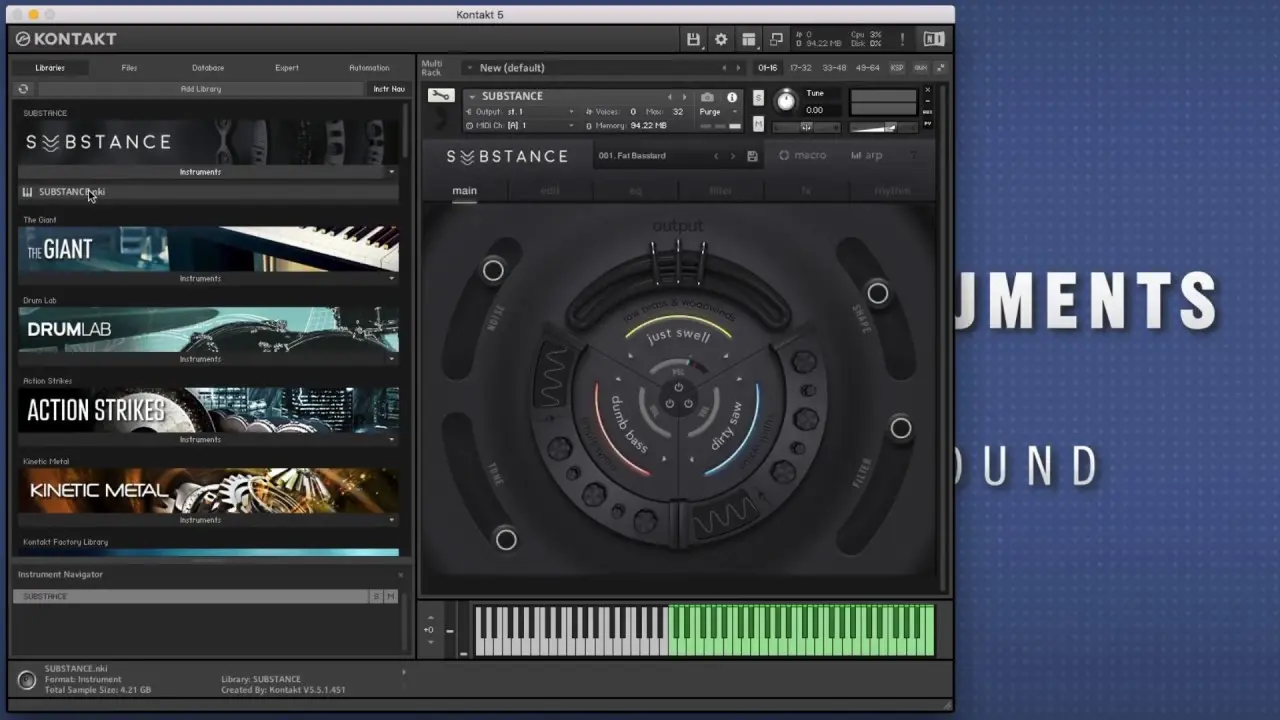The height and width of the screenshot is (720, 1280).
Task: Open Kontakt options gear icon
Action: [x=721, y=39]
